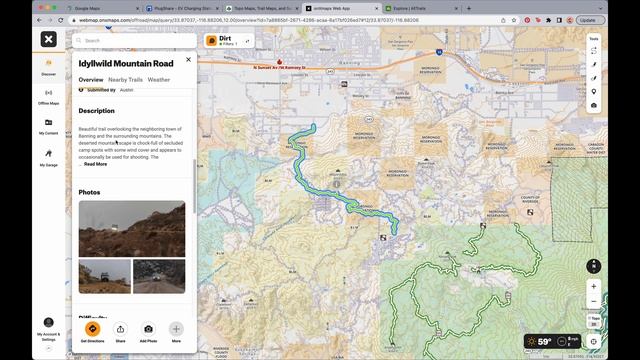This screenshot has width=640, height=360.
Task: Open the jeep on trail photo thumbnail
Action: 105,276
